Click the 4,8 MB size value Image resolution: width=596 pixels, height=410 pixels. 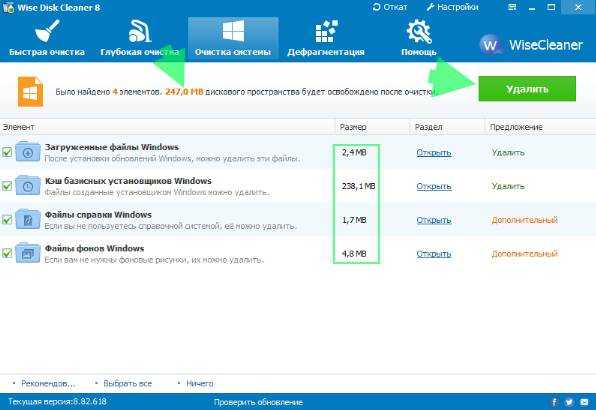click(354, 253)
